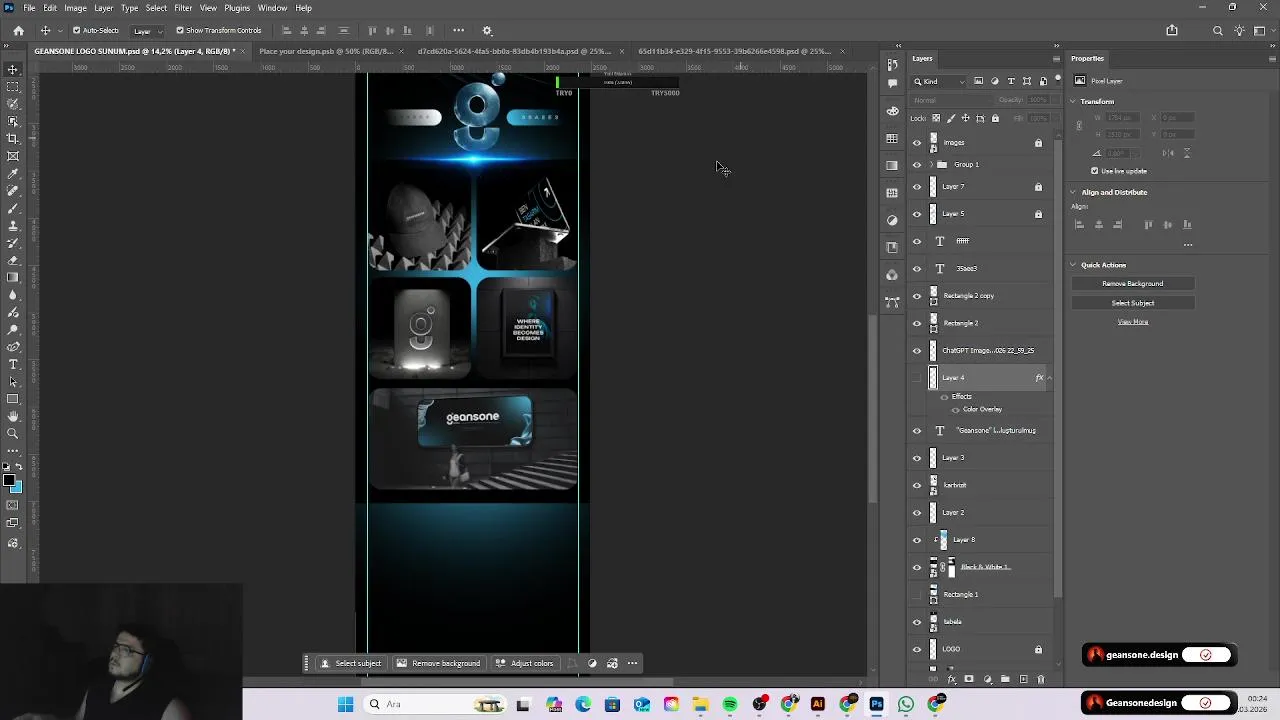The height and width of the screenshot is (720, 1280).
Task: Collapse the Quick Actions section
Action: pos(1073,265)
